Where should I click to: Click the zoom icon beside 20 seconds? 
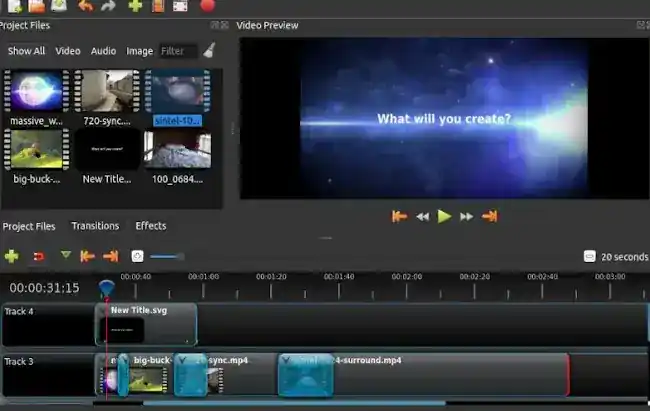point(589,256)
